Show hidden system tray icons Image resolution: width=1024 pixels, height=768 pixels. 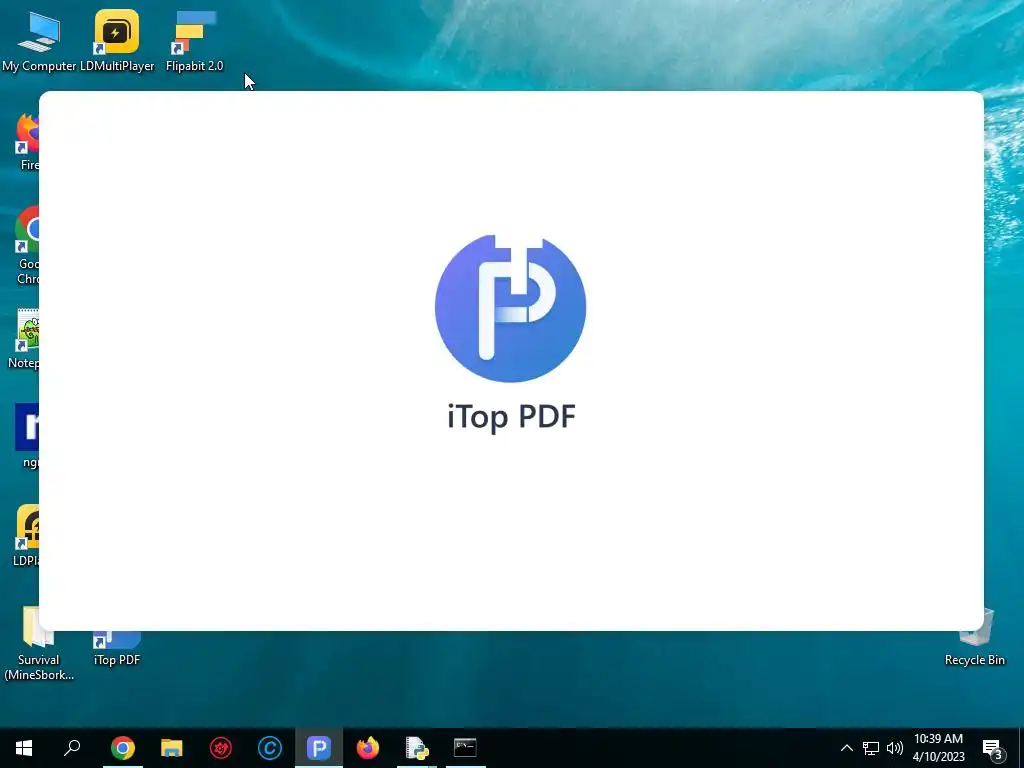[x=846, y=748]
